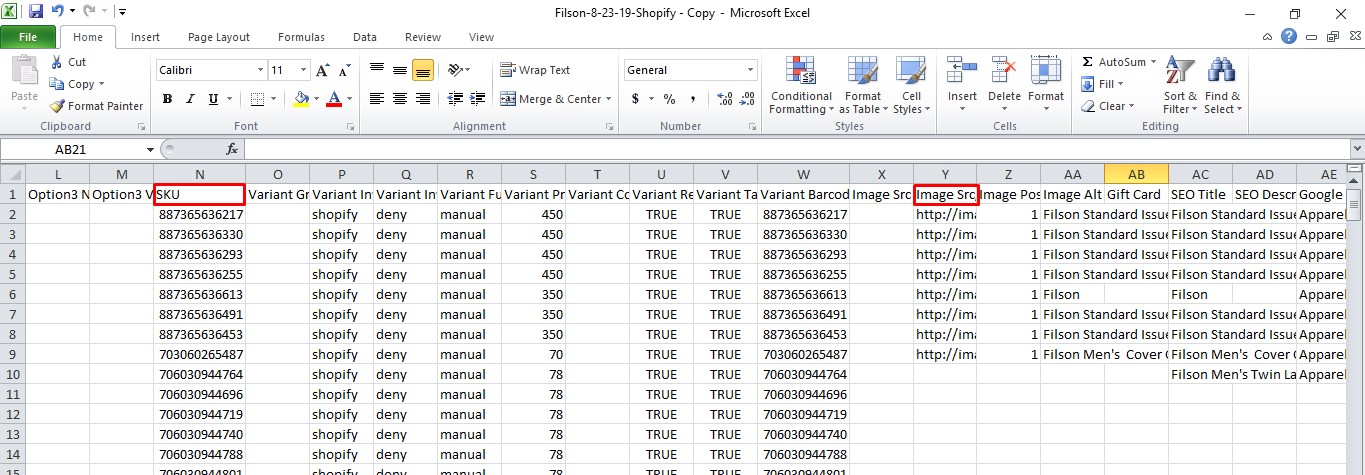This screenshot has height=475, width=1365.
Task: Expand the Fill dropdown in Editing
Action: coord(1120,84)
